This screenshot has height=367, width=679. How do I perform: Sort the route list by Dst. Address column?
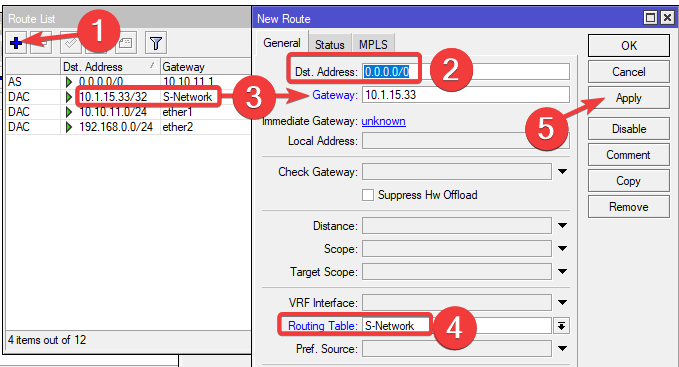(x=110, y=67)
